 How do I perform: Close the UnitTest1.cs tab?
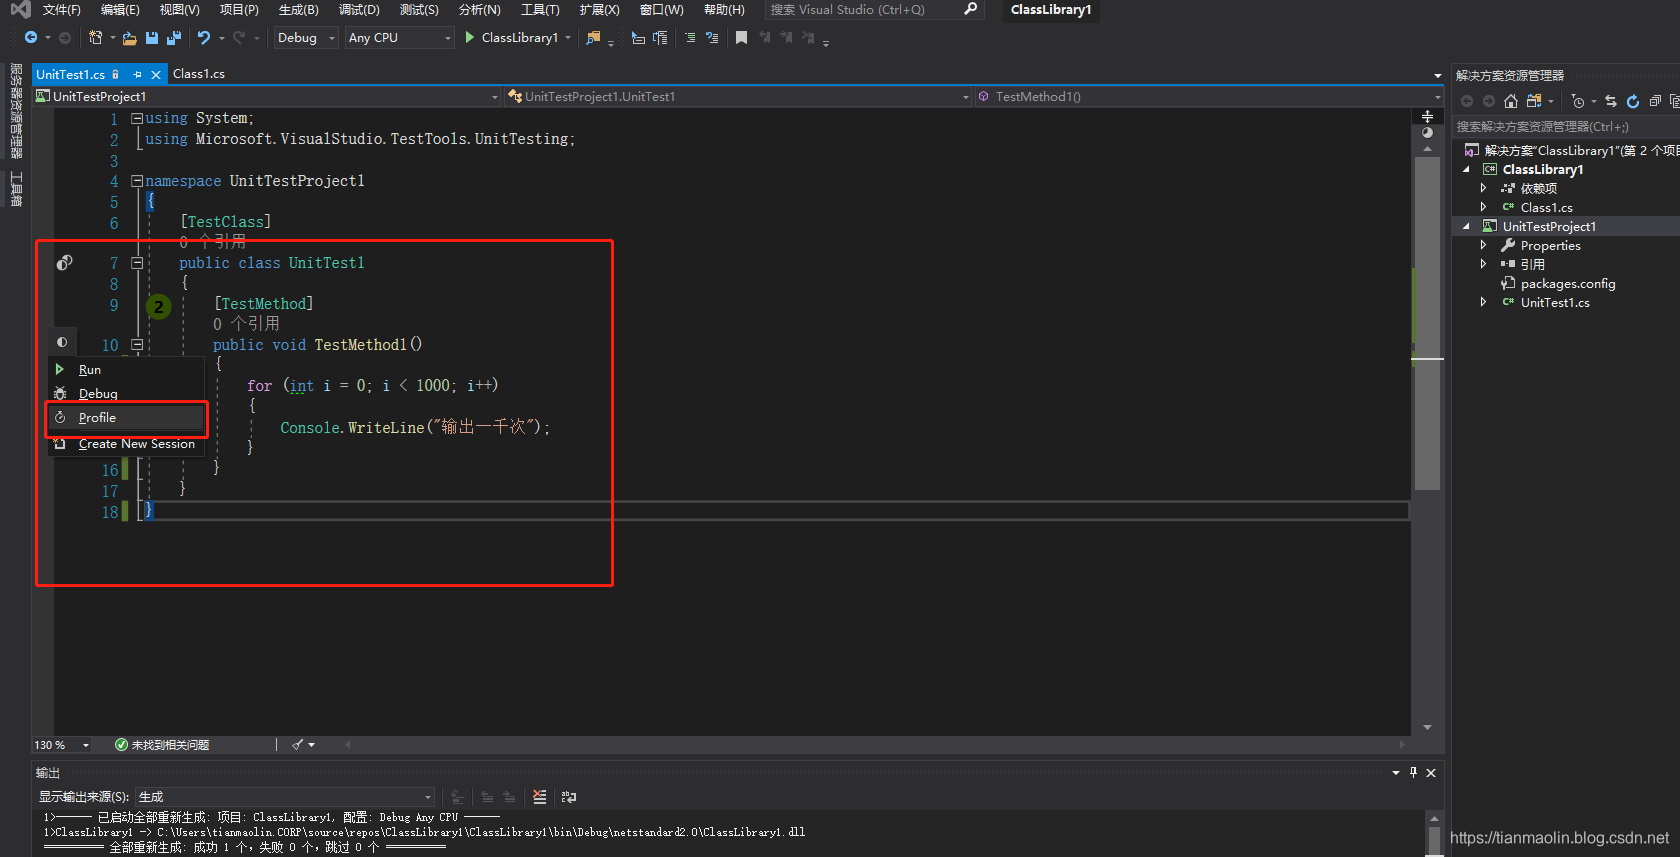click(x=156, y=75)
